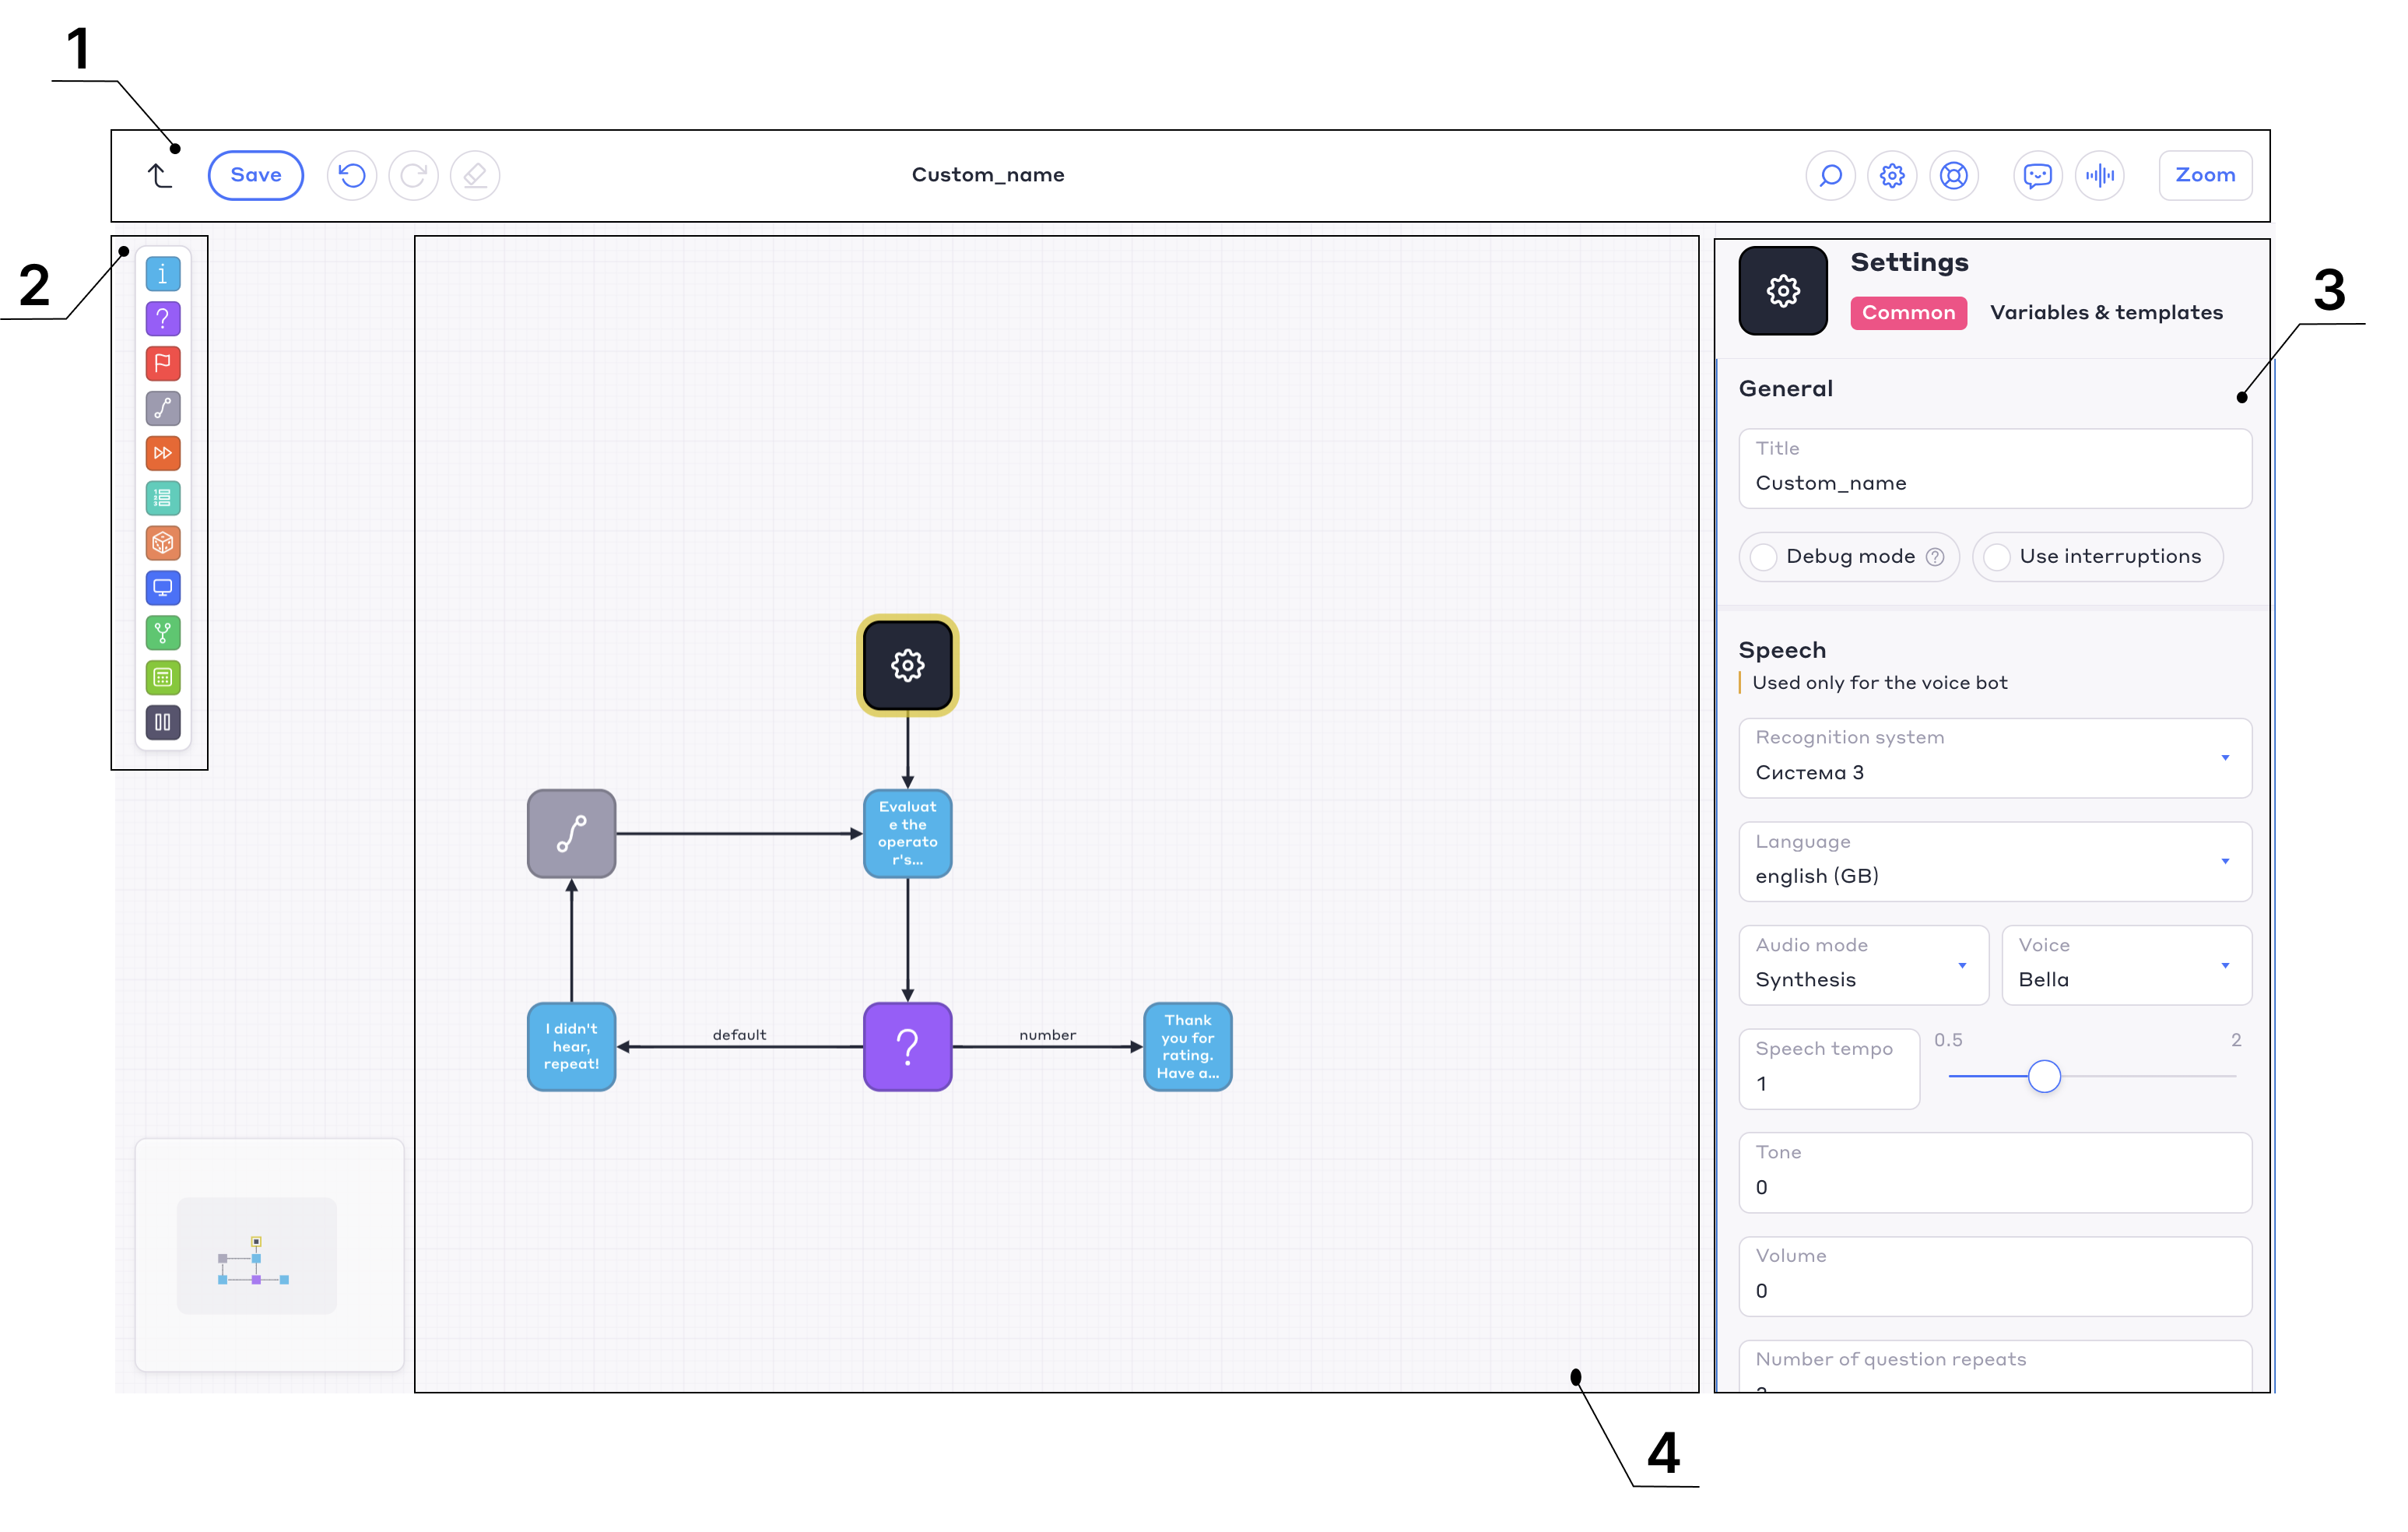Select the red flag block in left palette
Screen dimensions: 2408x1532
[x=163, y=363]
